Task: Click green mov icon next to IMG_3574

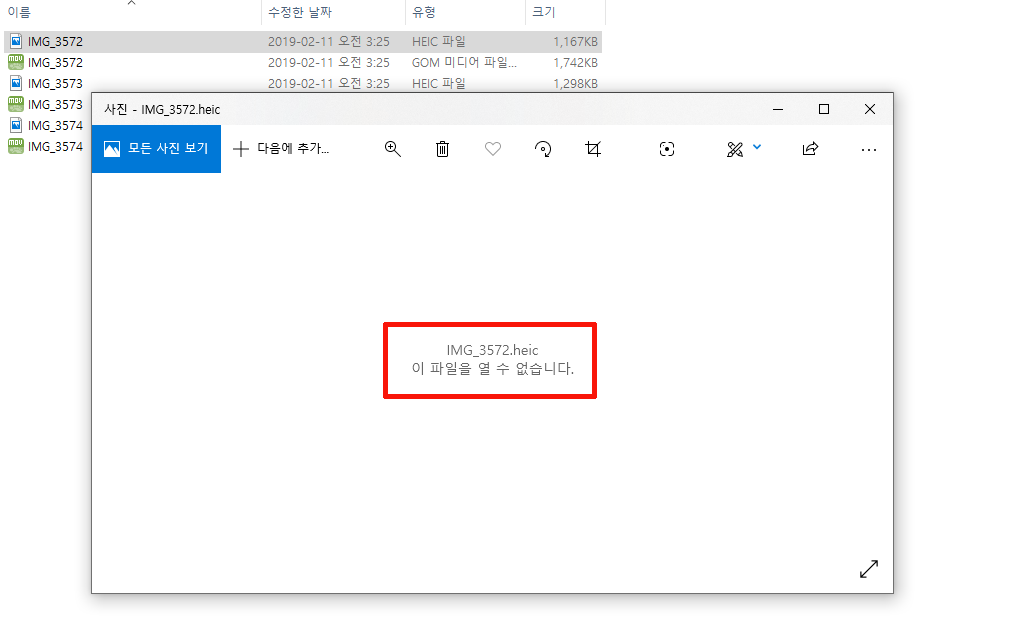Action: pyautogui.click(x=16, y=147)
